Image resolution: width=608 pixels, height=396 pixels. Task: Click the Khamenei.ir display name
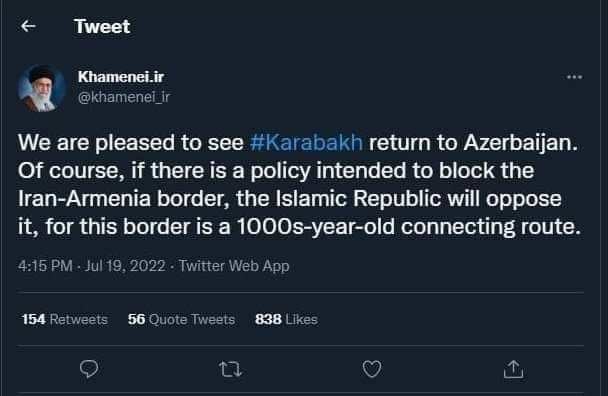click(x=121, y=76)
